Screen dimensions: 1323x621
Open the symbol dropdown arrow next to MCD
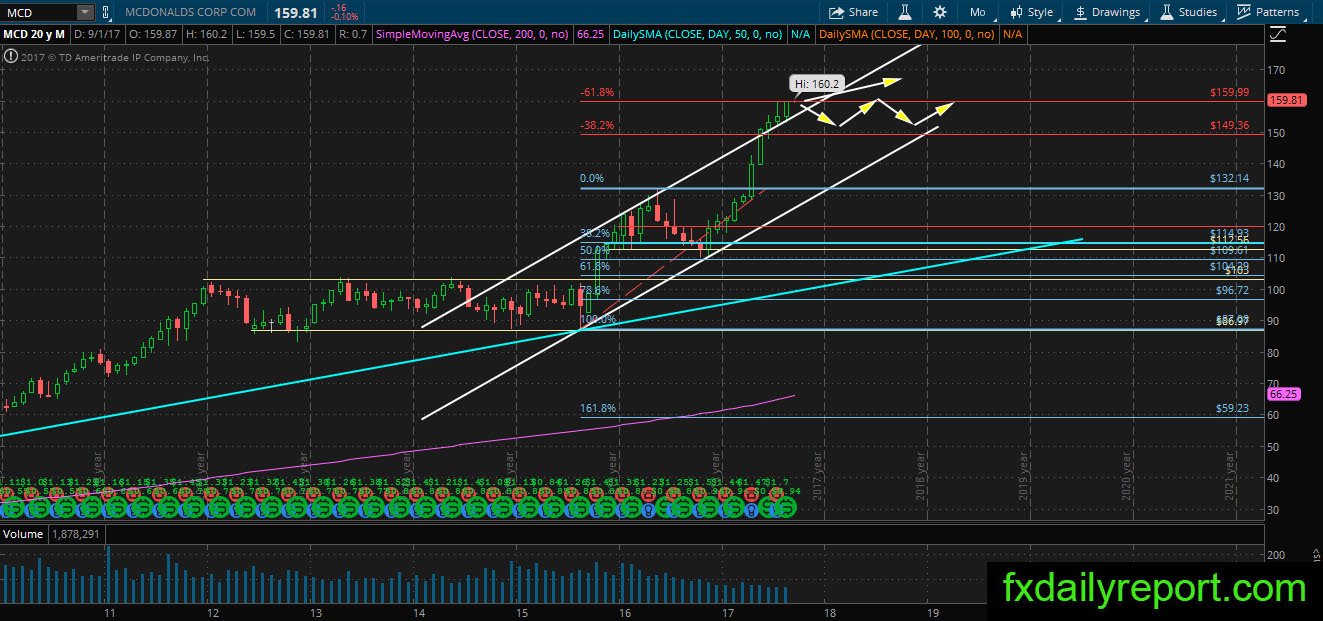click(x=84, y=12)
